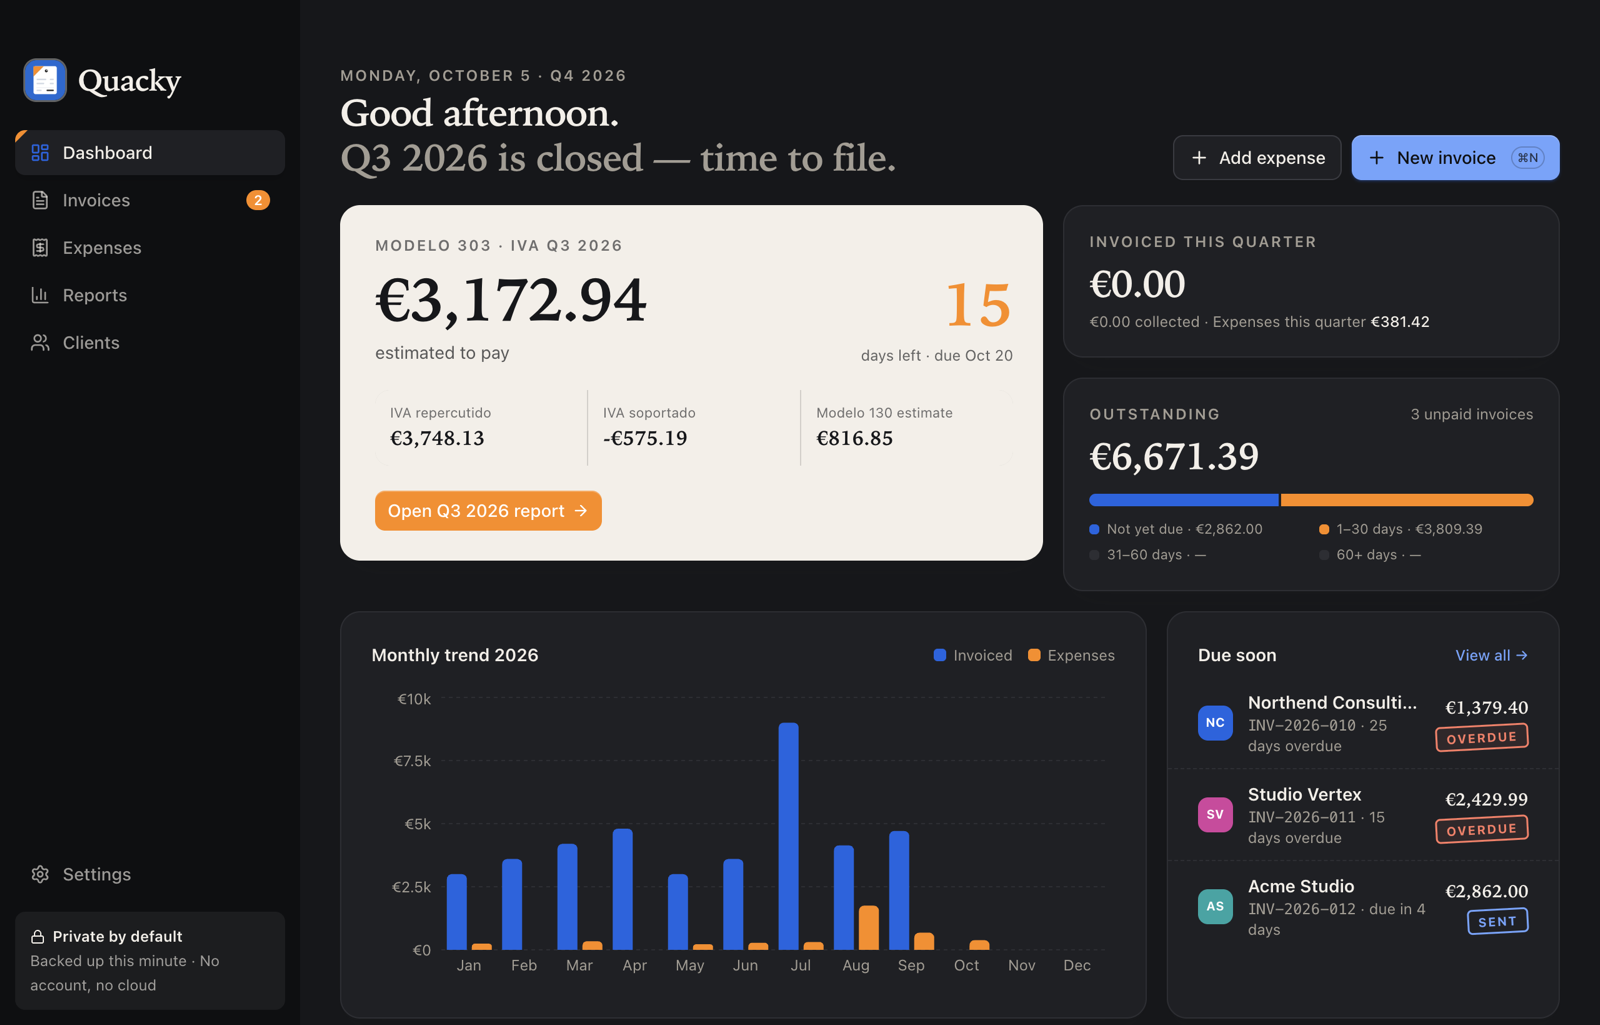Click the Expenses receipt icon
This screenshot has width=1600, height=1025.
point(40,248)
